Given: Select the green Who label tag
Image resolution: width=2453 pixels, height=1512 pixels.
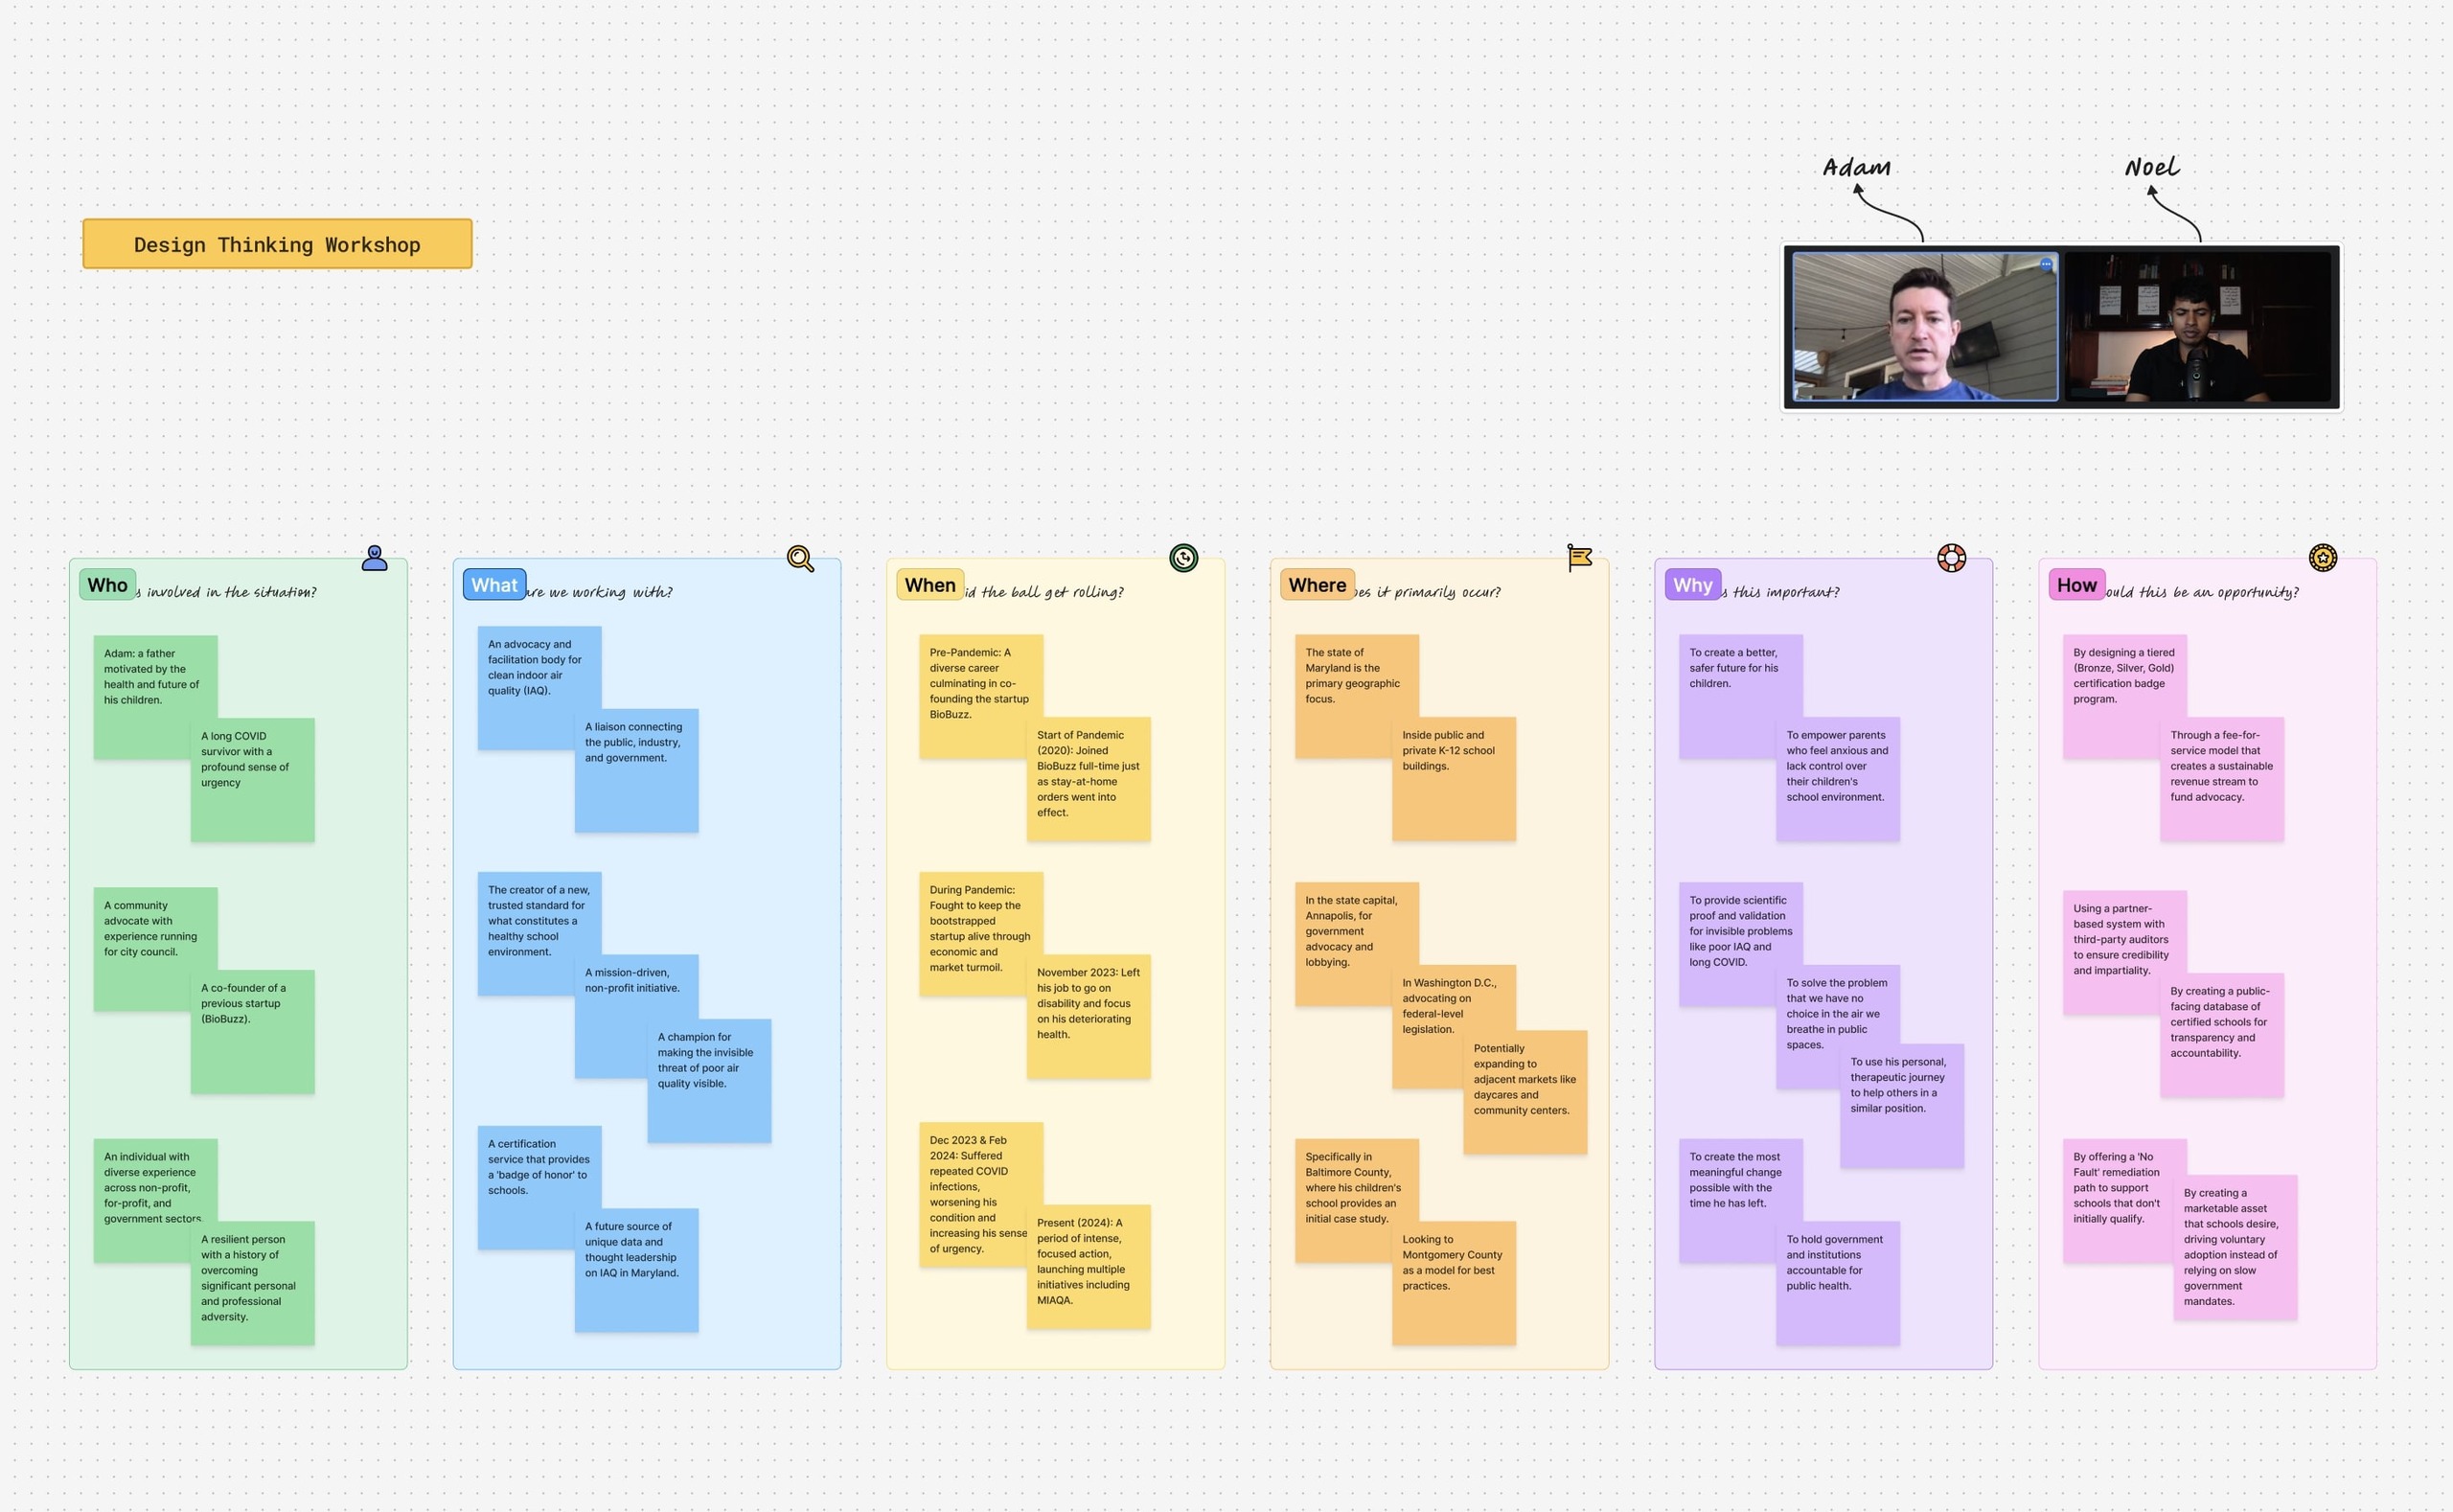Looking at the screenshot, I should [x=107, y=585].
